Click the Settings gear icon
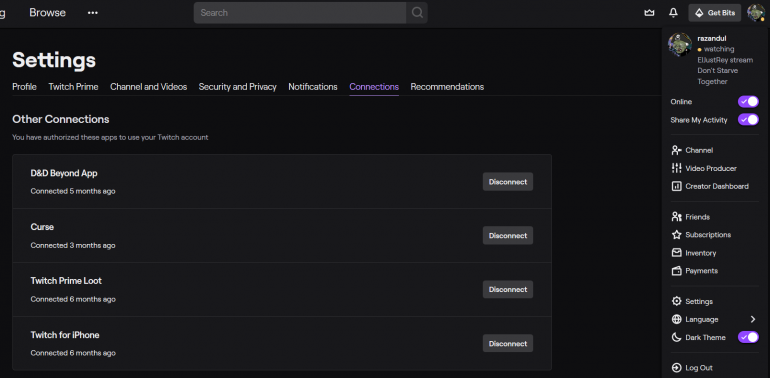 click(x=677, y=301)
